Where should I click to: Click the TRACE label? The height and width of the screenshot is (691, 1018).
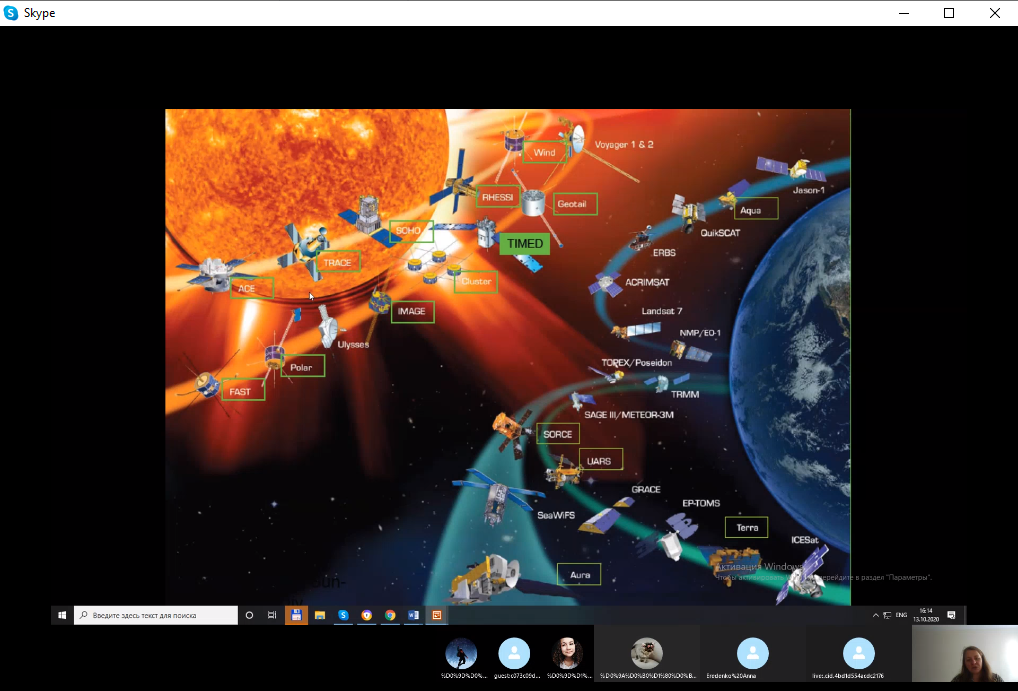click(x=338, y=262)
